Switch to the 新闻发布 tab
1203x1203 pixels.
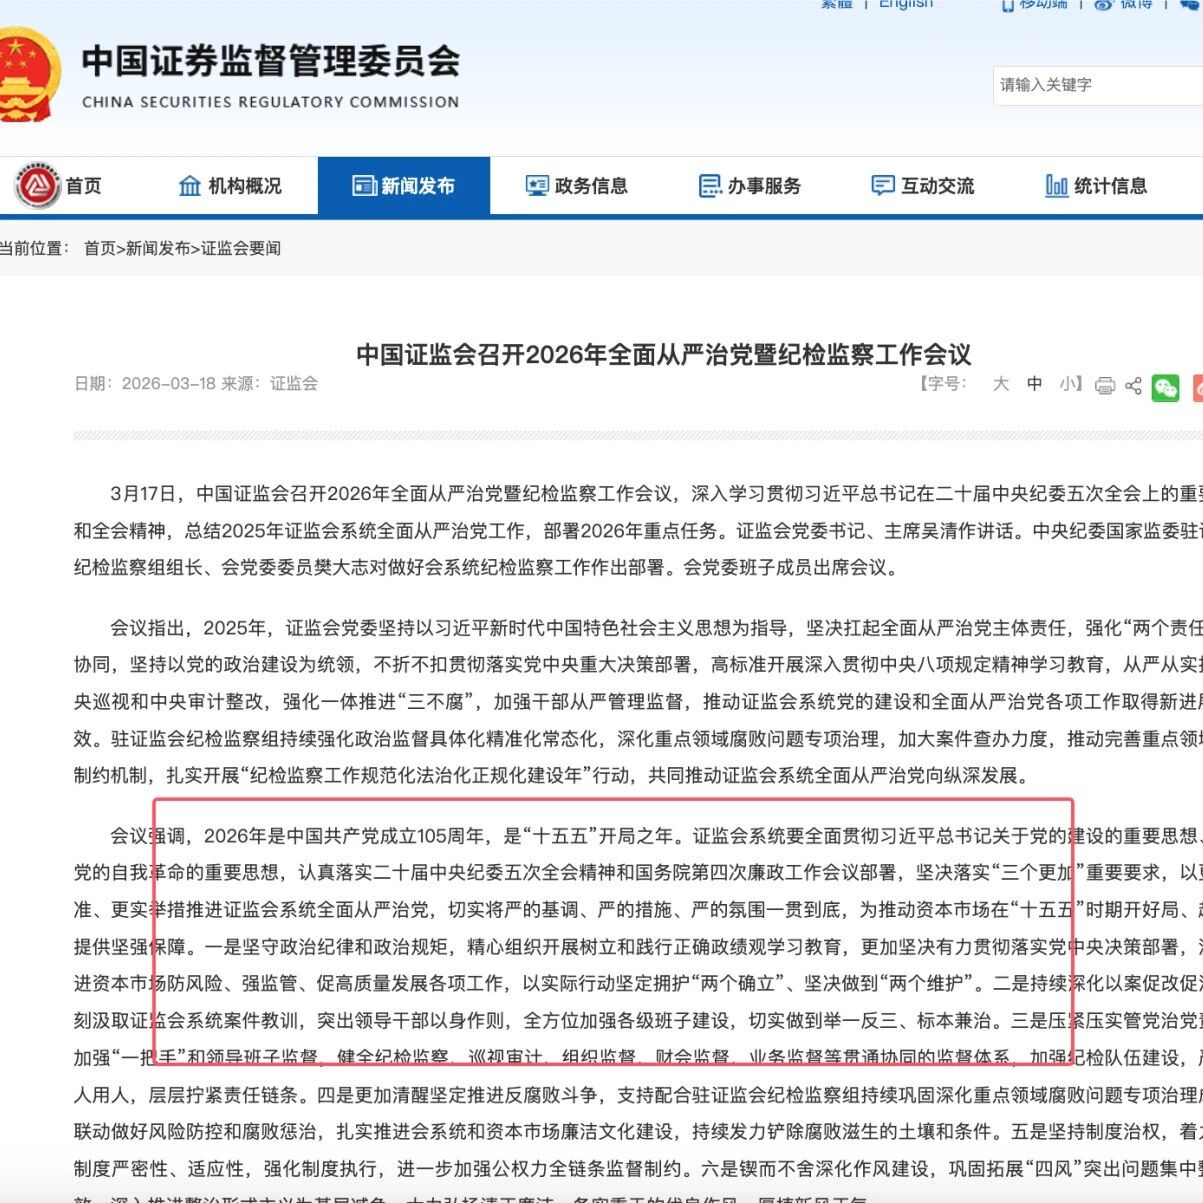404,185
